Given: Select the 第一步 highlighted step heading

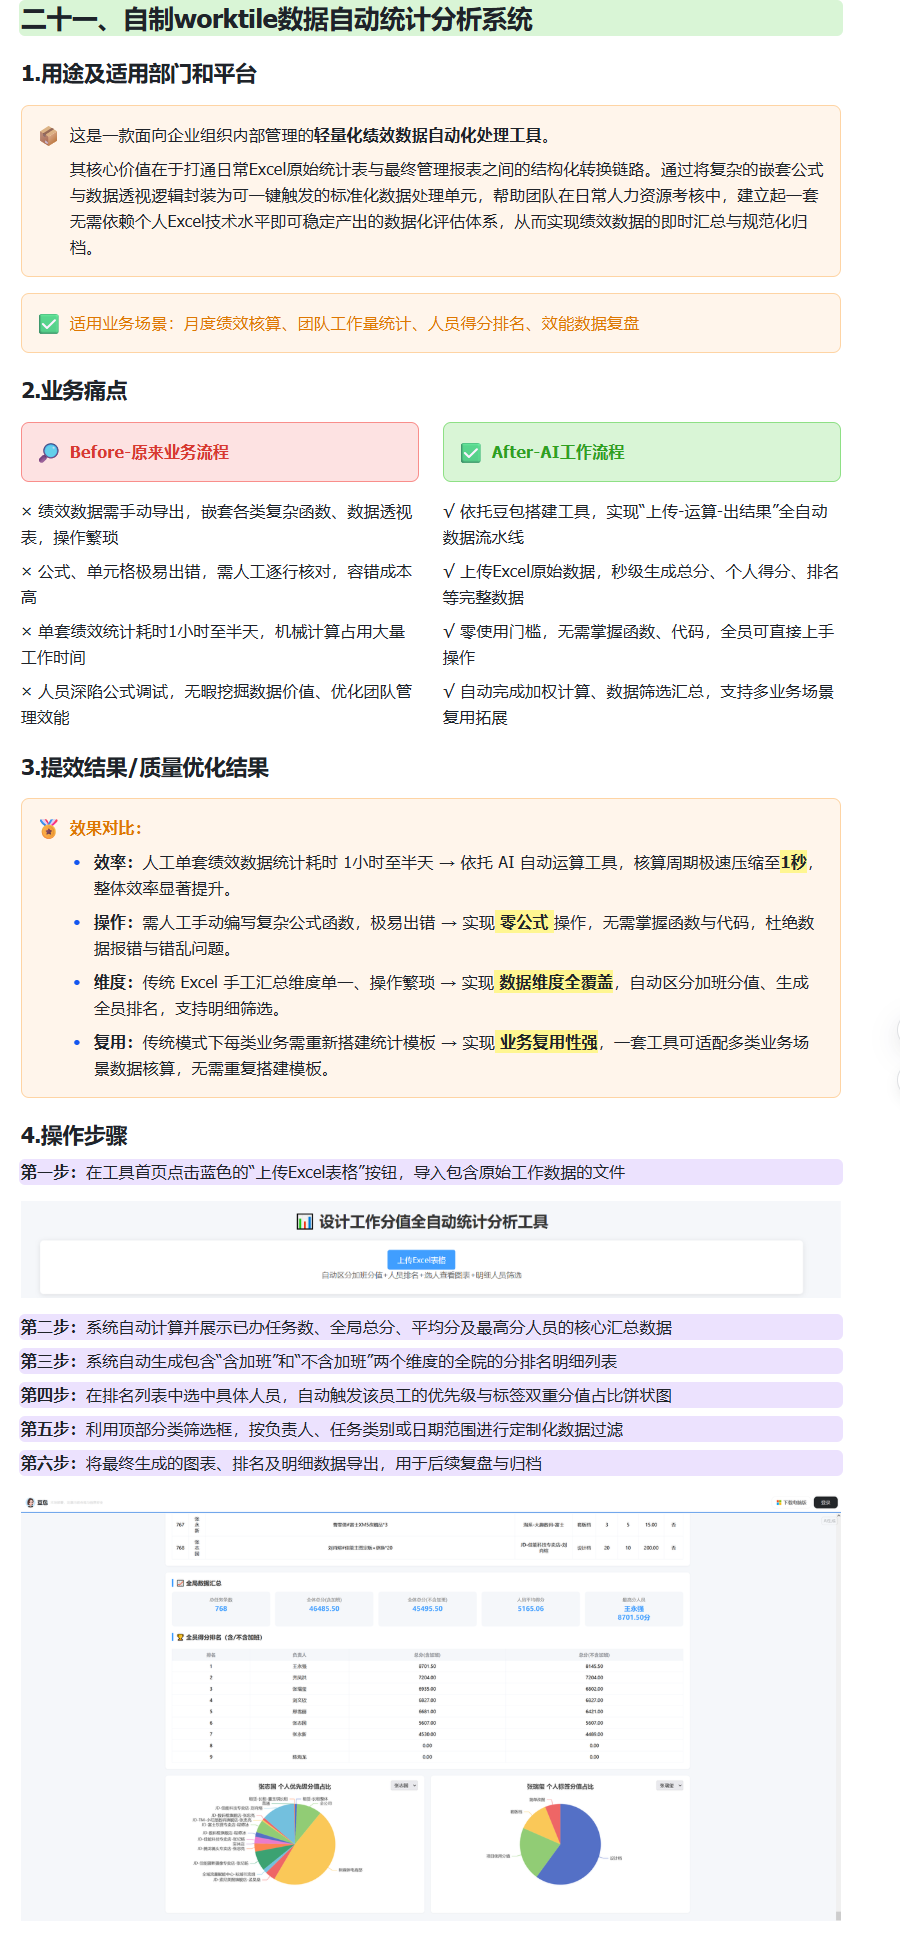Looking at the screenshot, I should coord(431,1172).
